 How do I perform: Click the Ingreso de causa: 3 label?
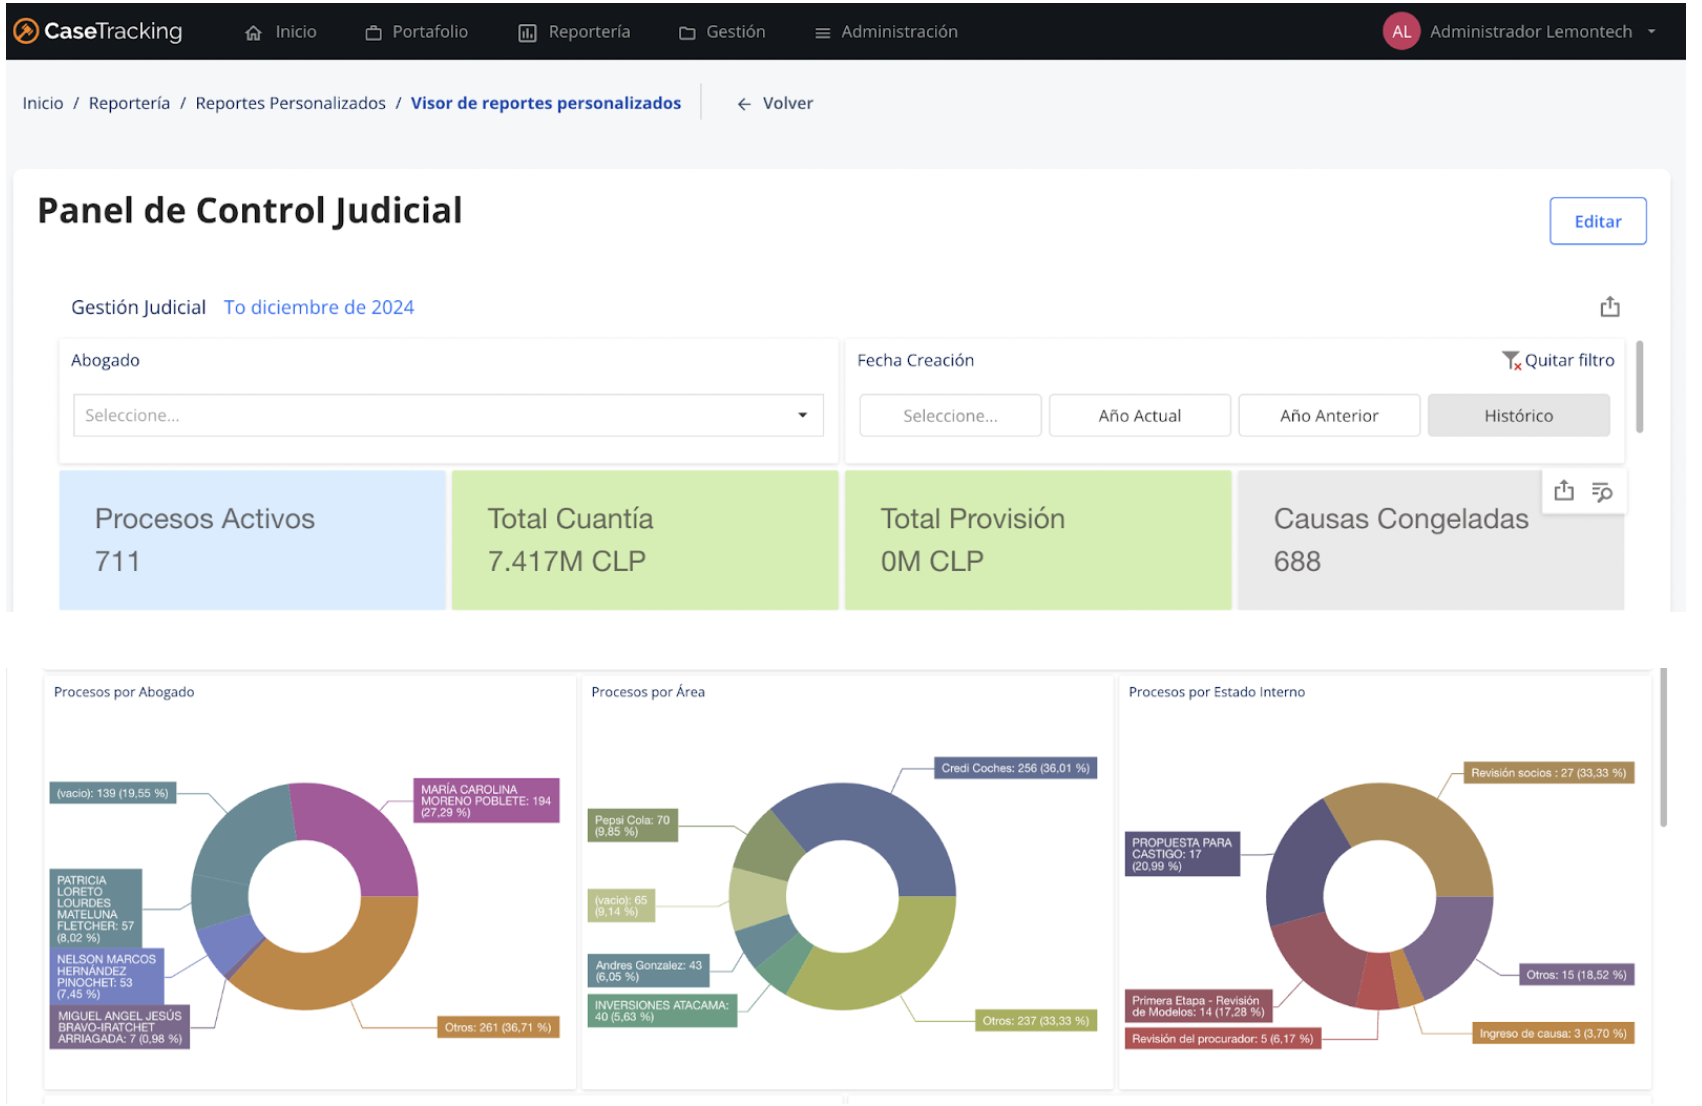[x=1553, y=1033]
